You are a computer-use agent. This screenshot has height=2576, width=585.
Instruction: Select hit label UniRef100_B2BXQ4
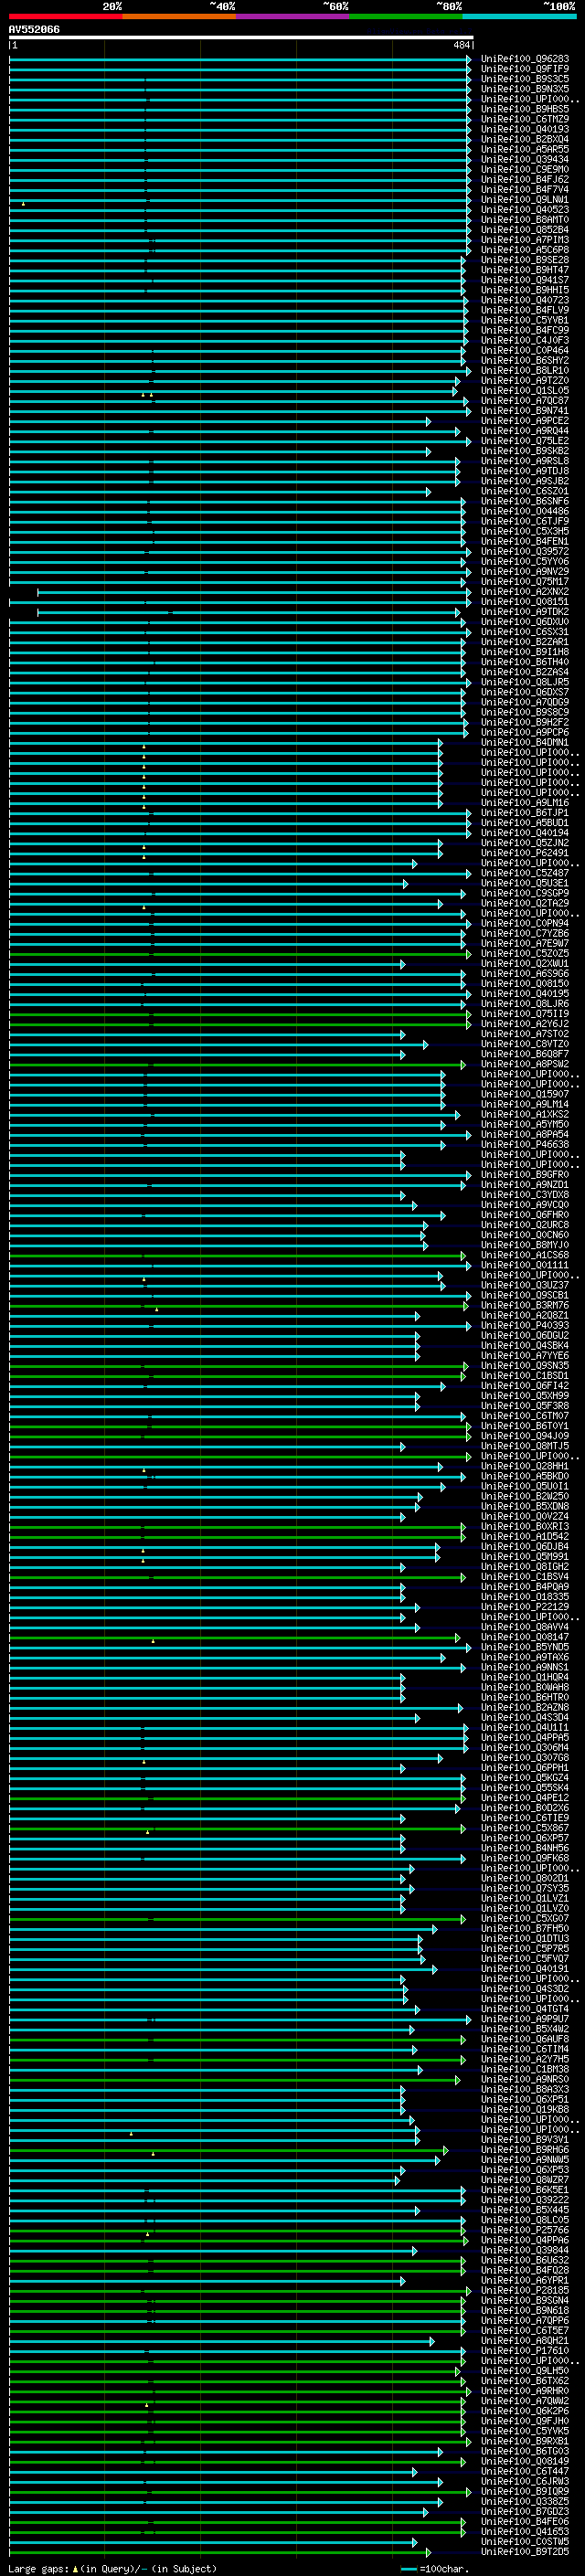pyautogui.click(x=525, y=139)
